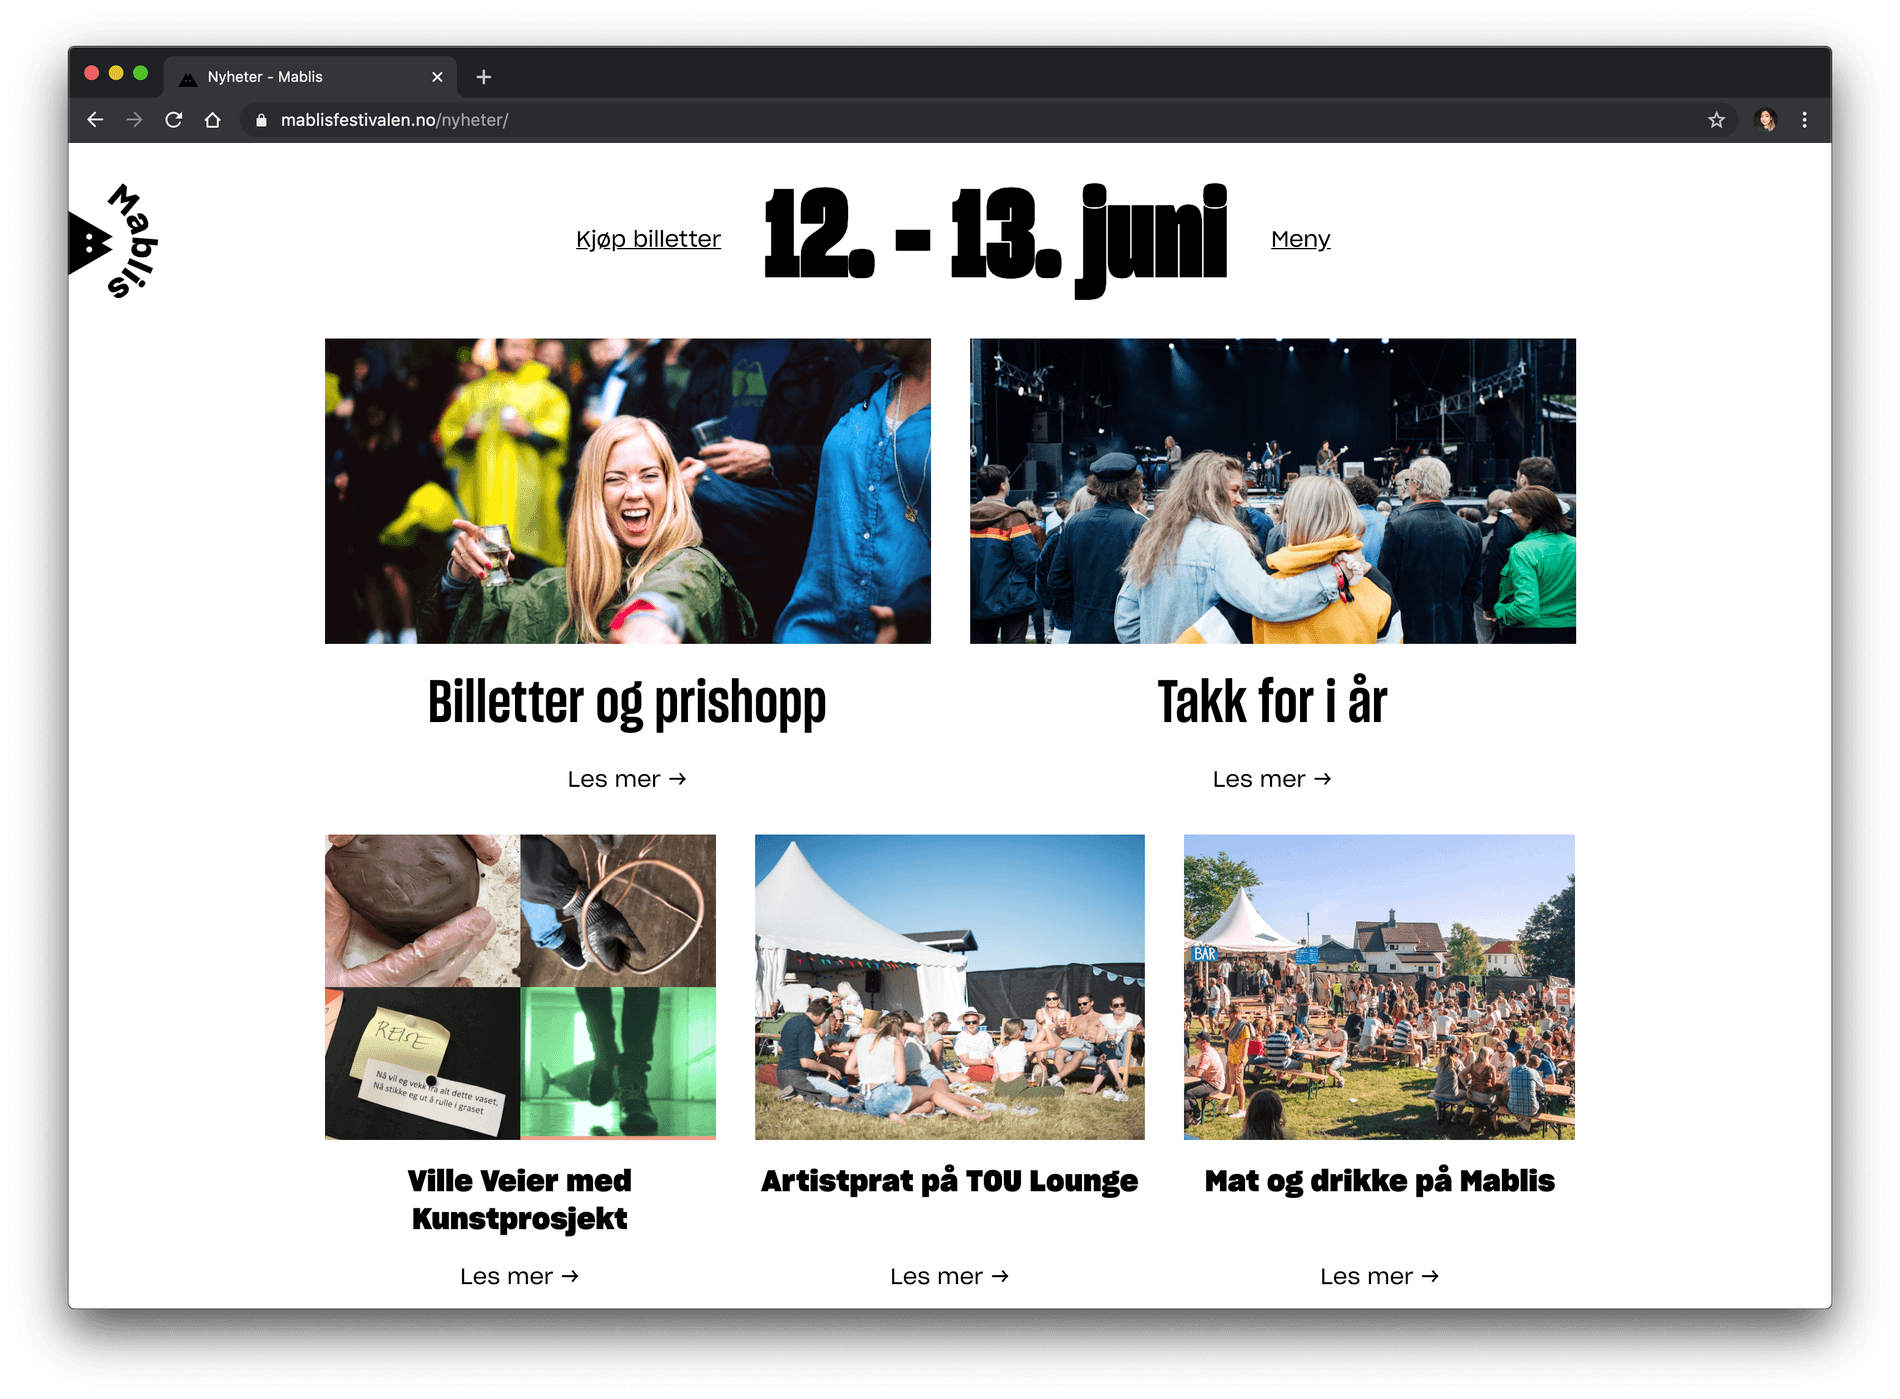This screenshot has width=1900, height=1399.
Task: Go to the browser home icon
Action: tap(212, 120)
